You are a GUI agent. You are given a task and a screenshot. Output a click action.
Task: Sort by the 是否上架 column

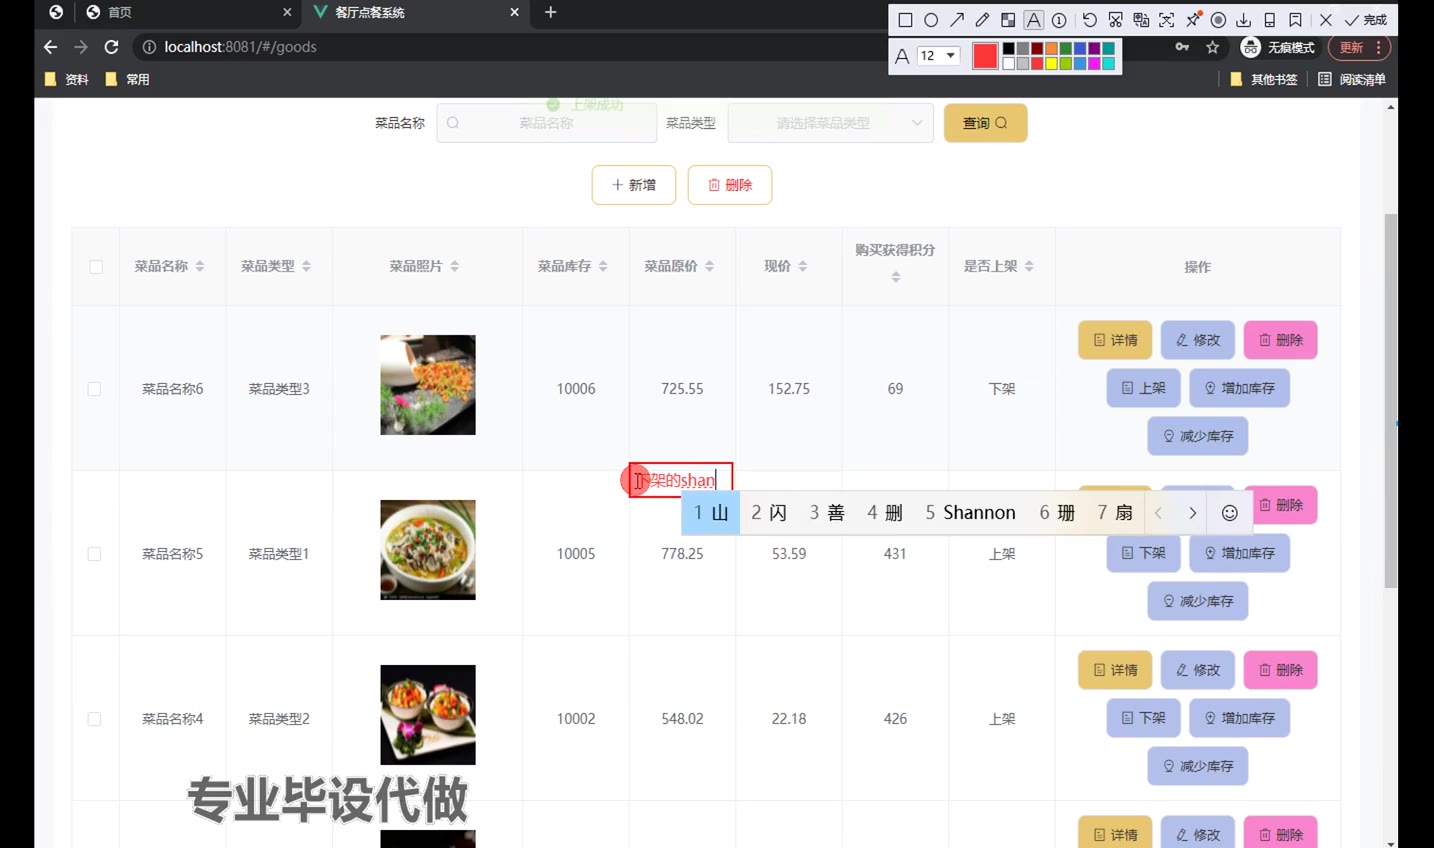(x=1029, y=266)
